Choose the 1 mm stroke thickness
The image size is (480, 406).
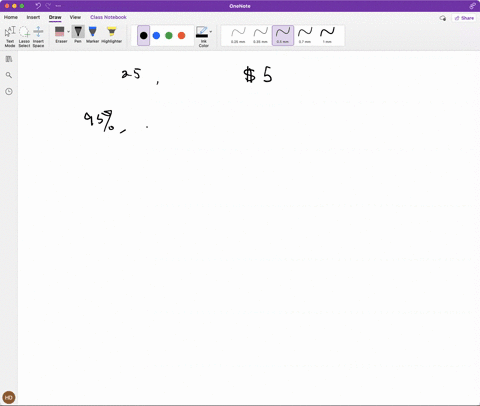point(327,35)
